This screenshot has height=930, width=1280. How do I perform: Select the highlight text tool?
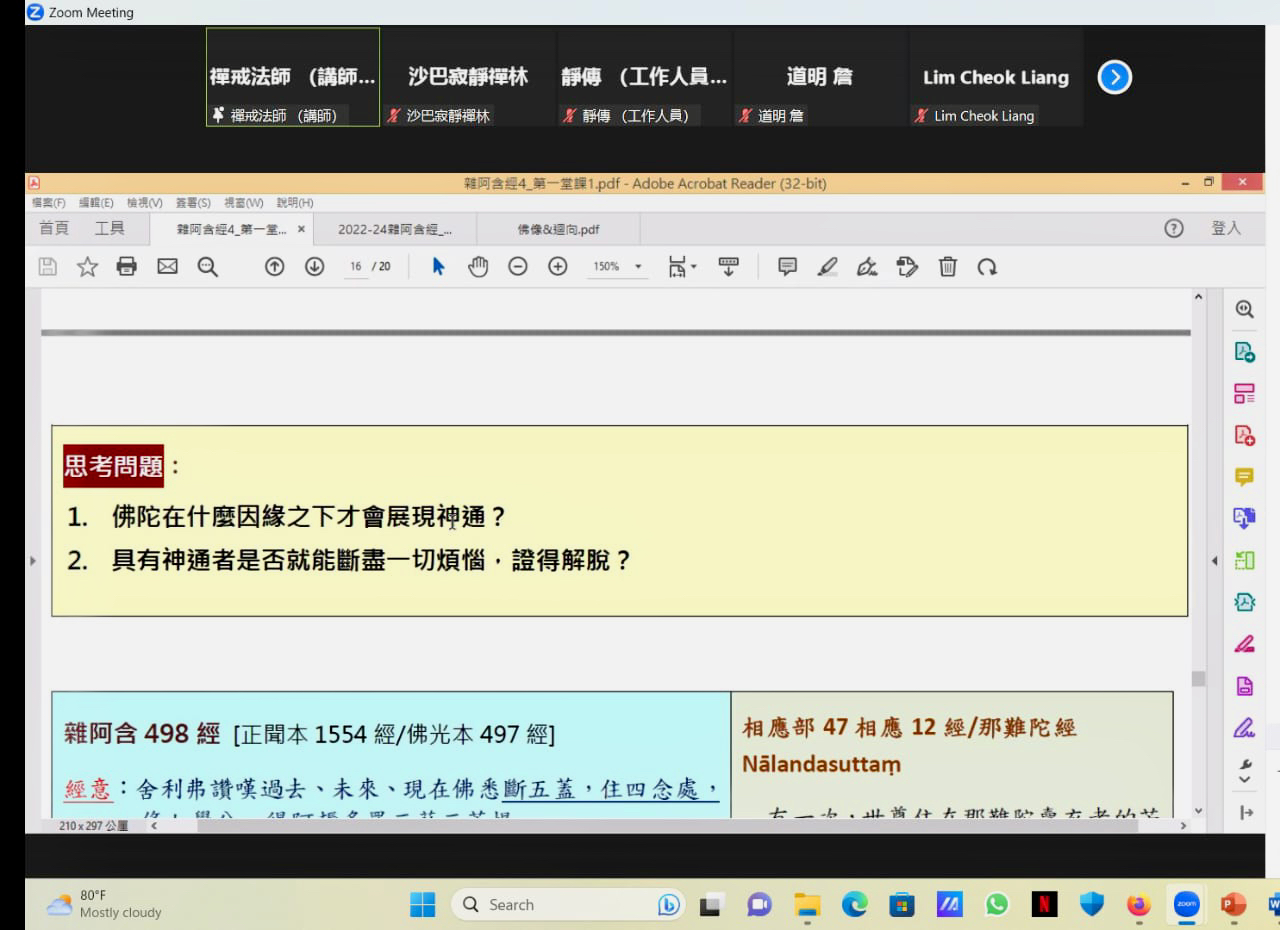click(x=827, y=267)
